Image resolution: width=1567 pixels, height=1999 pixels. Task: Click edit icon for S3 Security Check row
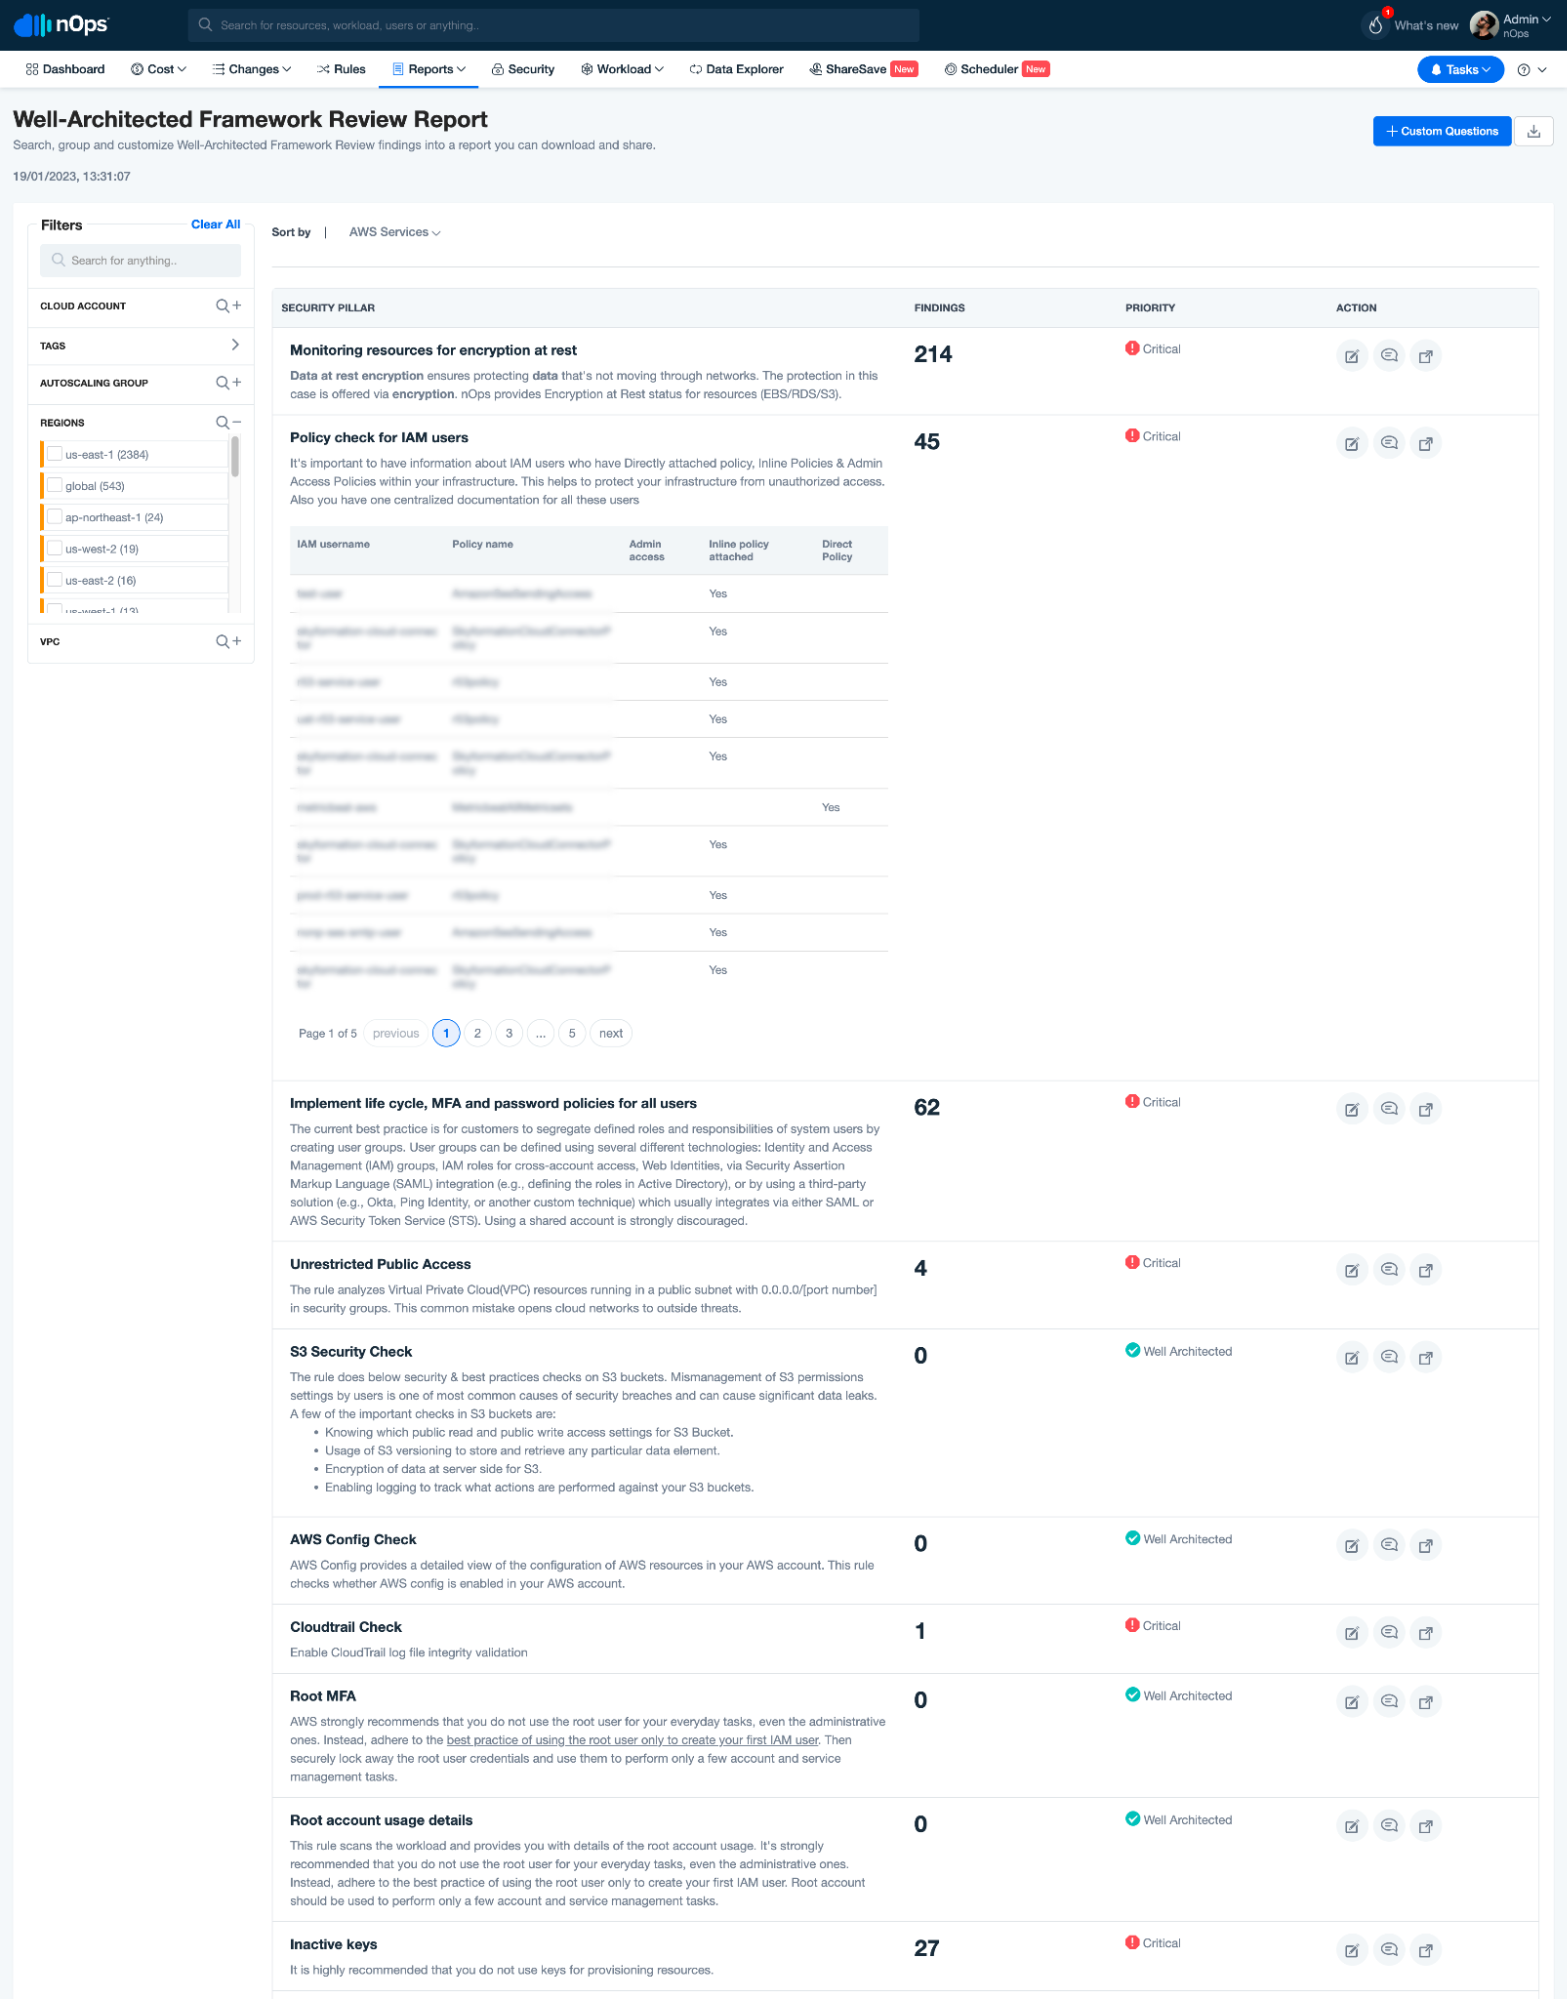(1351, 1357)
